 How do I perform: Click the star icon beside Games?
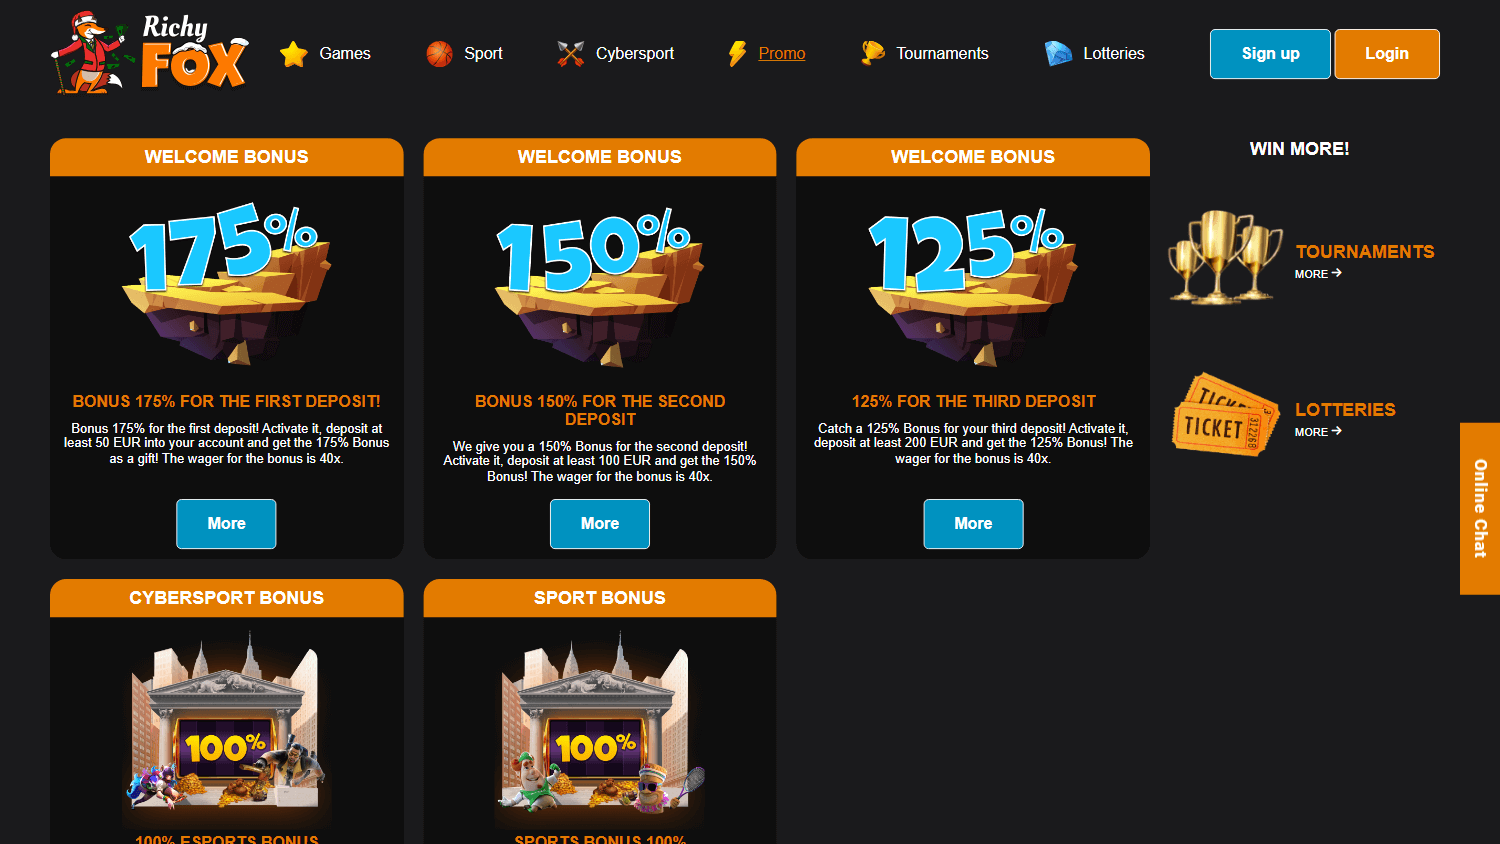(x=294, y=54)
